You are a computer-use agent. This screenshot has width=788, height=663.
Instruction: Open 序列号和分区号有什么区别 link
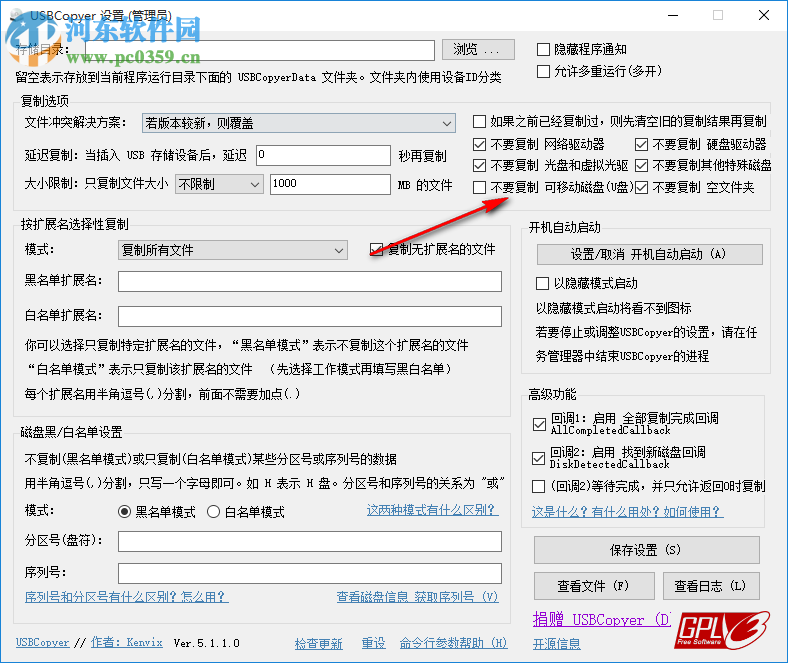coord(127,597)
